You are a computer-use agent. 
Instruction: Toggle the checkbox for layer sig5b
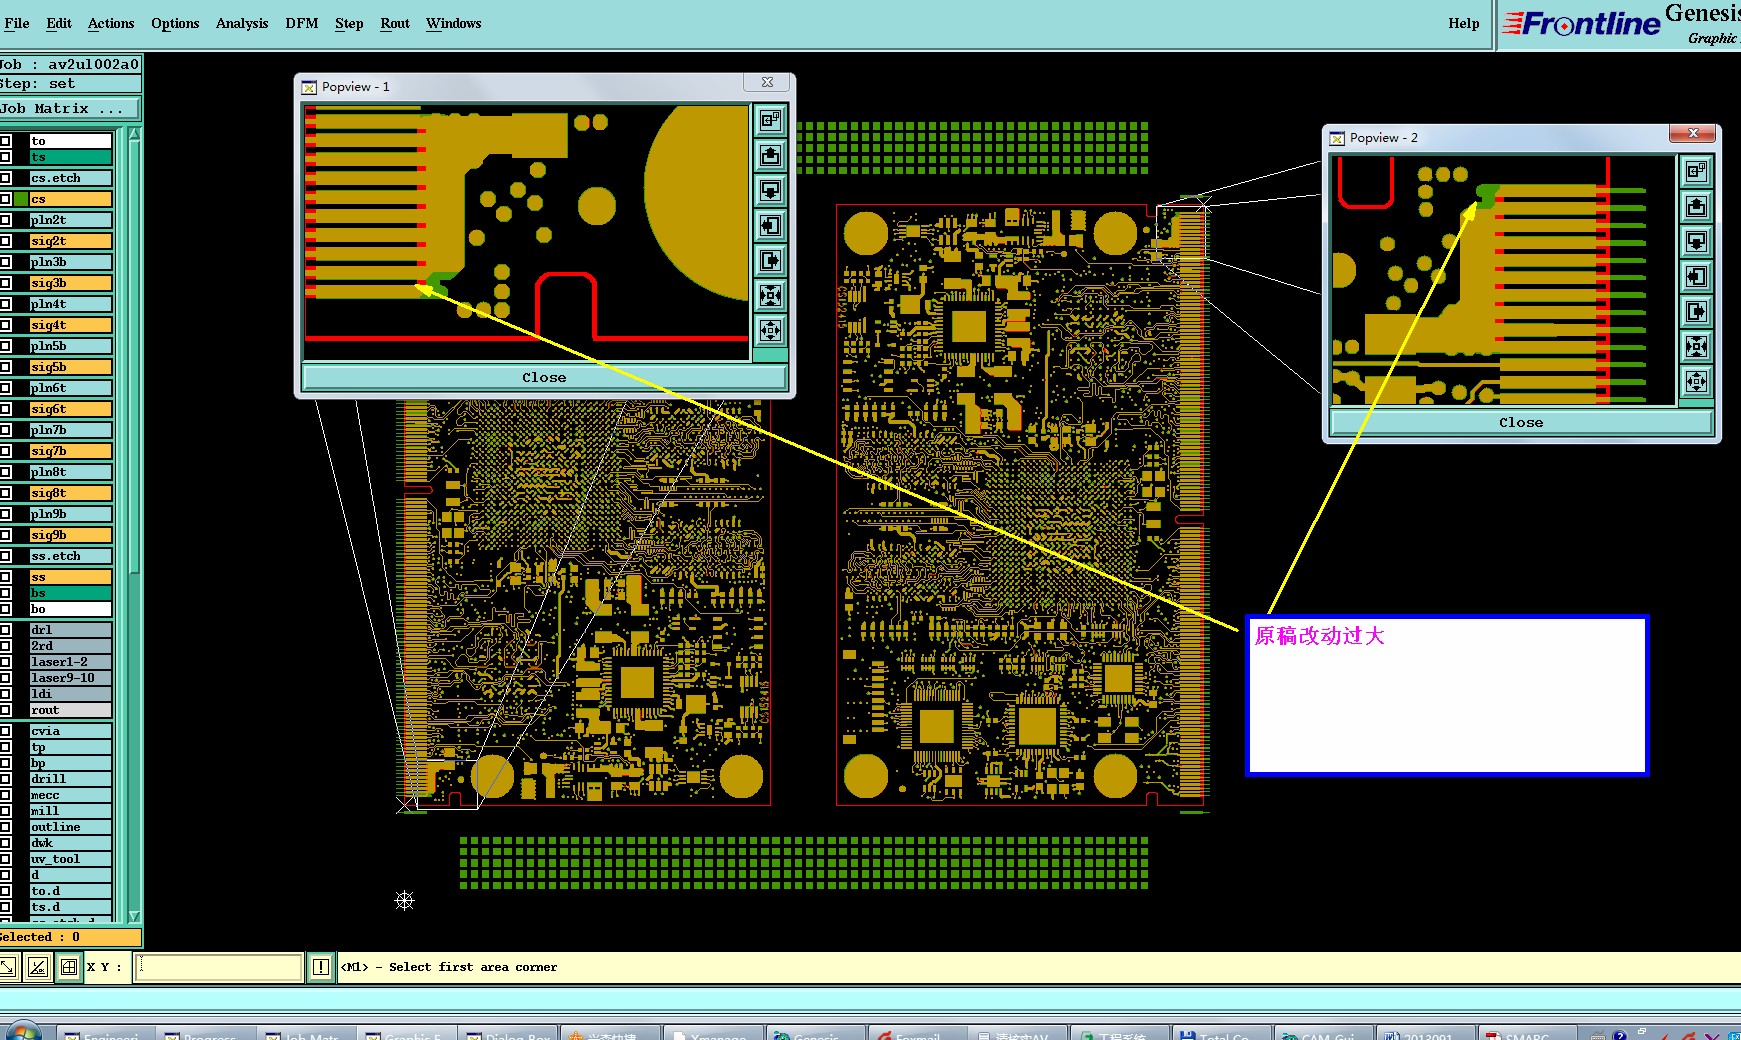6,367
